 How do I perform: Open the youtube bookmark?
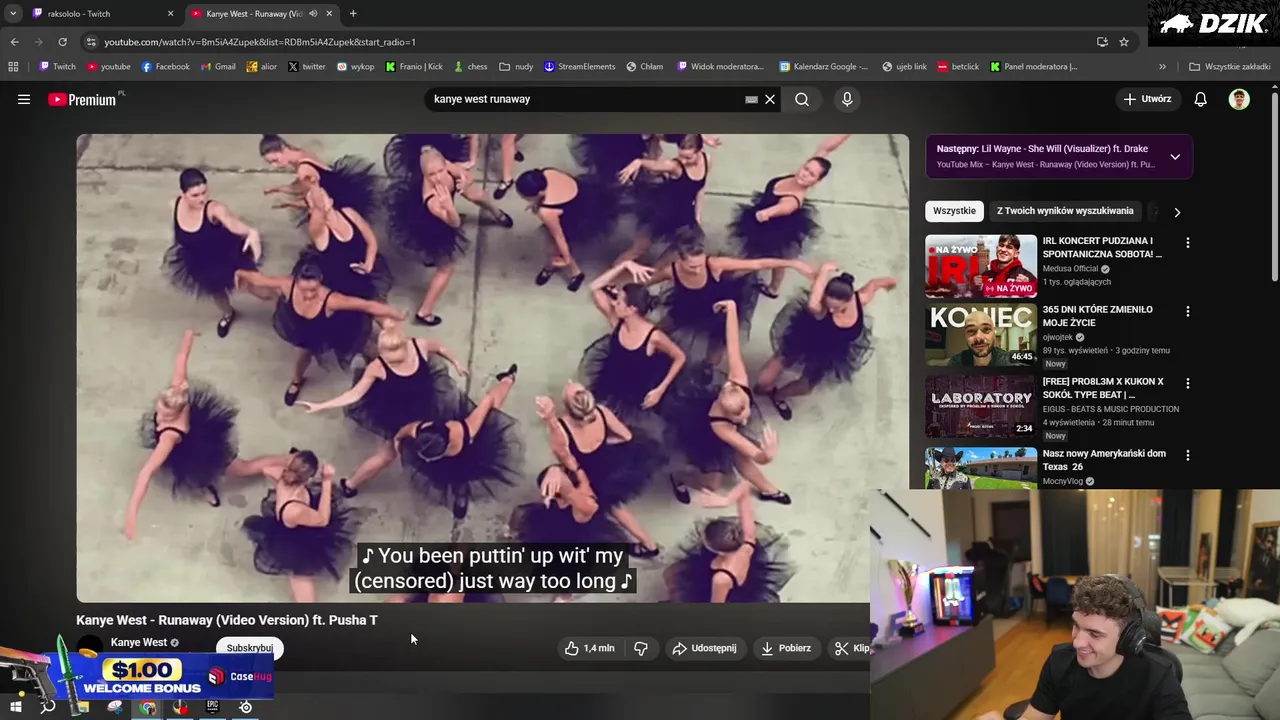click(108, 67)
